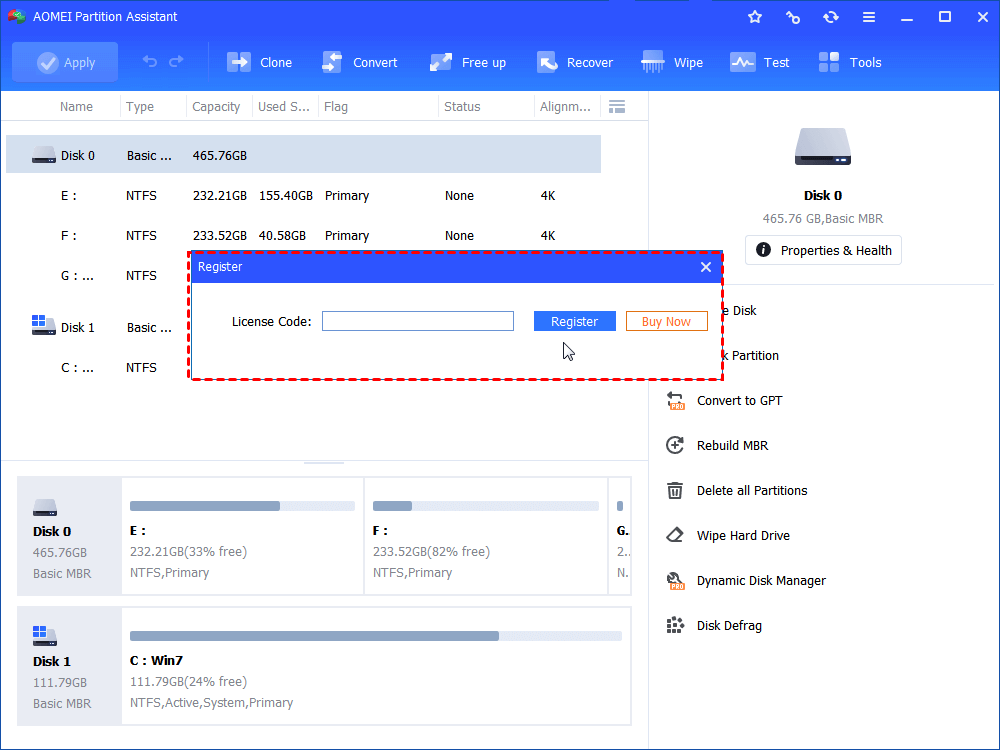This screenshot has height=750, width=1000.
Task: Click the star favorite icon in title bar
Action: click(755, 17)
